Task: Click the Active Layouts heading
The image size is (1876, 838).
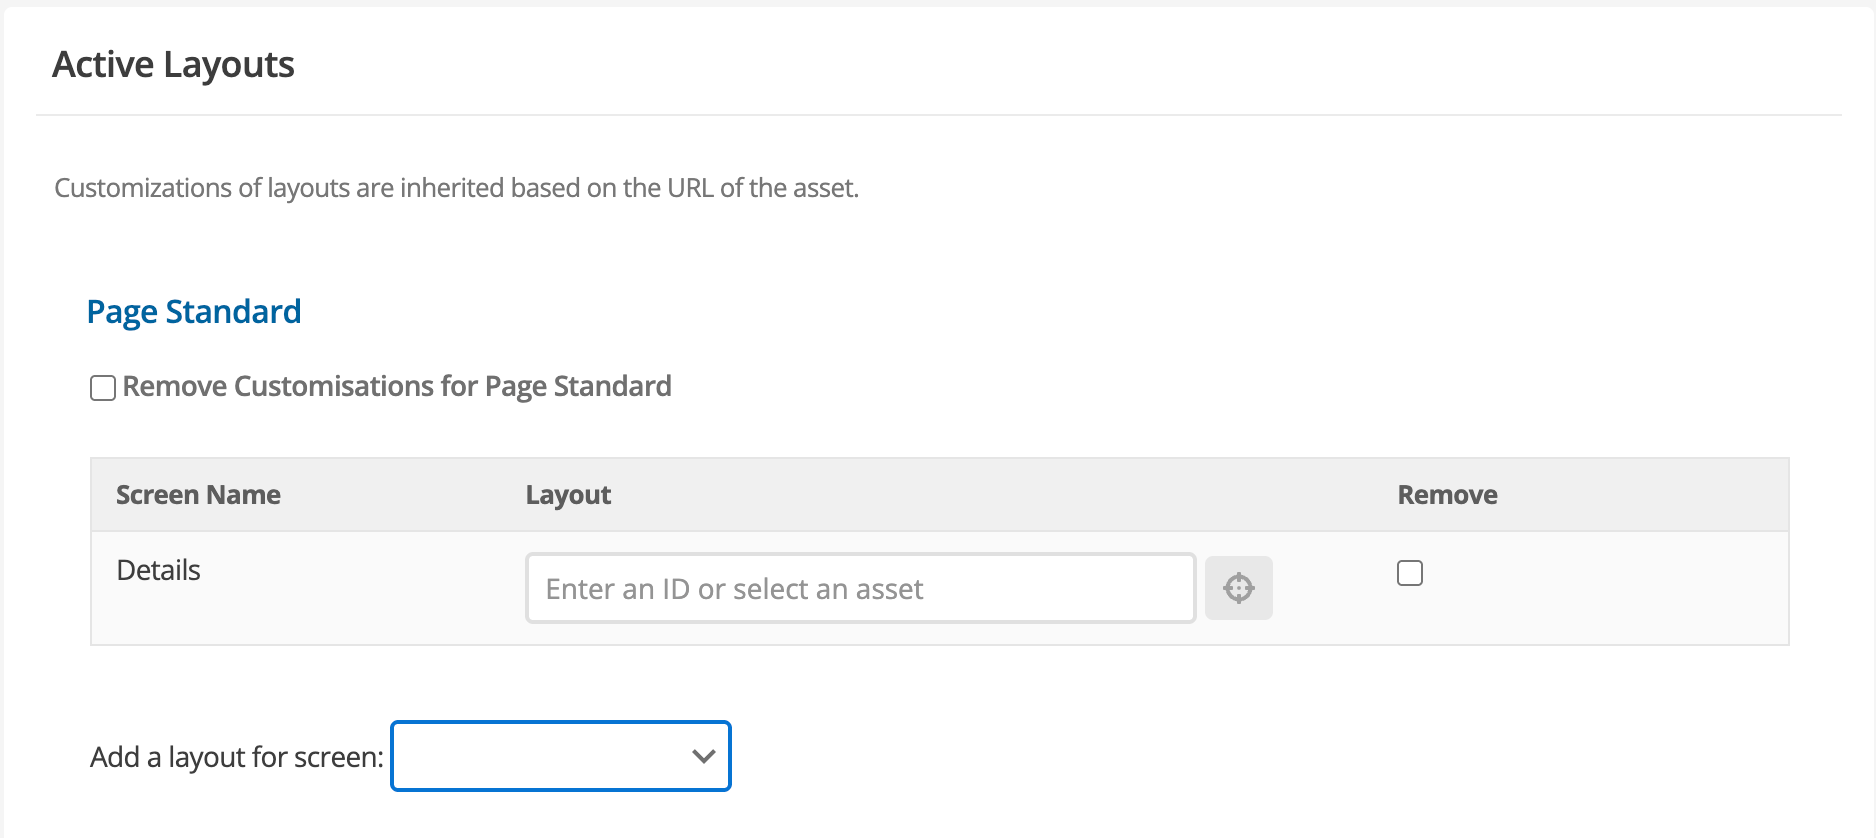Action: (173, 65)
